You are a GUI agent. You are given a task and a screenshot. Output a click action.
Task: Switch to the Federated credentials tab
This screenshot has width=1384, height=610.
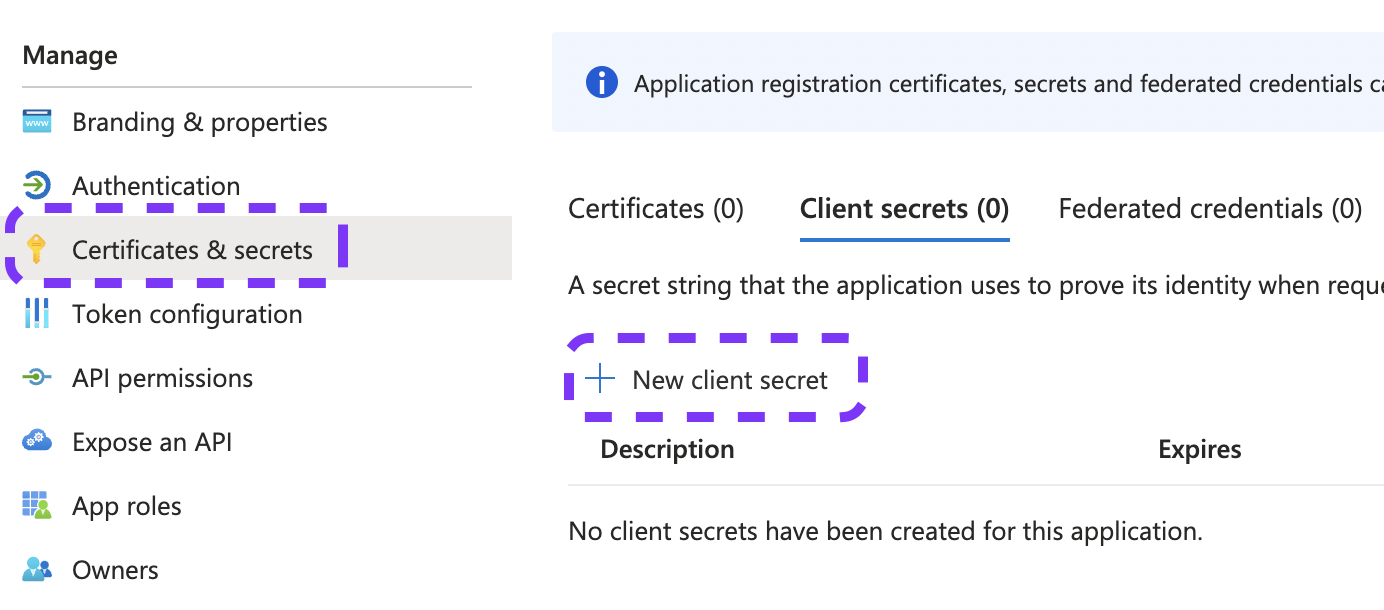coord(1209,208)
